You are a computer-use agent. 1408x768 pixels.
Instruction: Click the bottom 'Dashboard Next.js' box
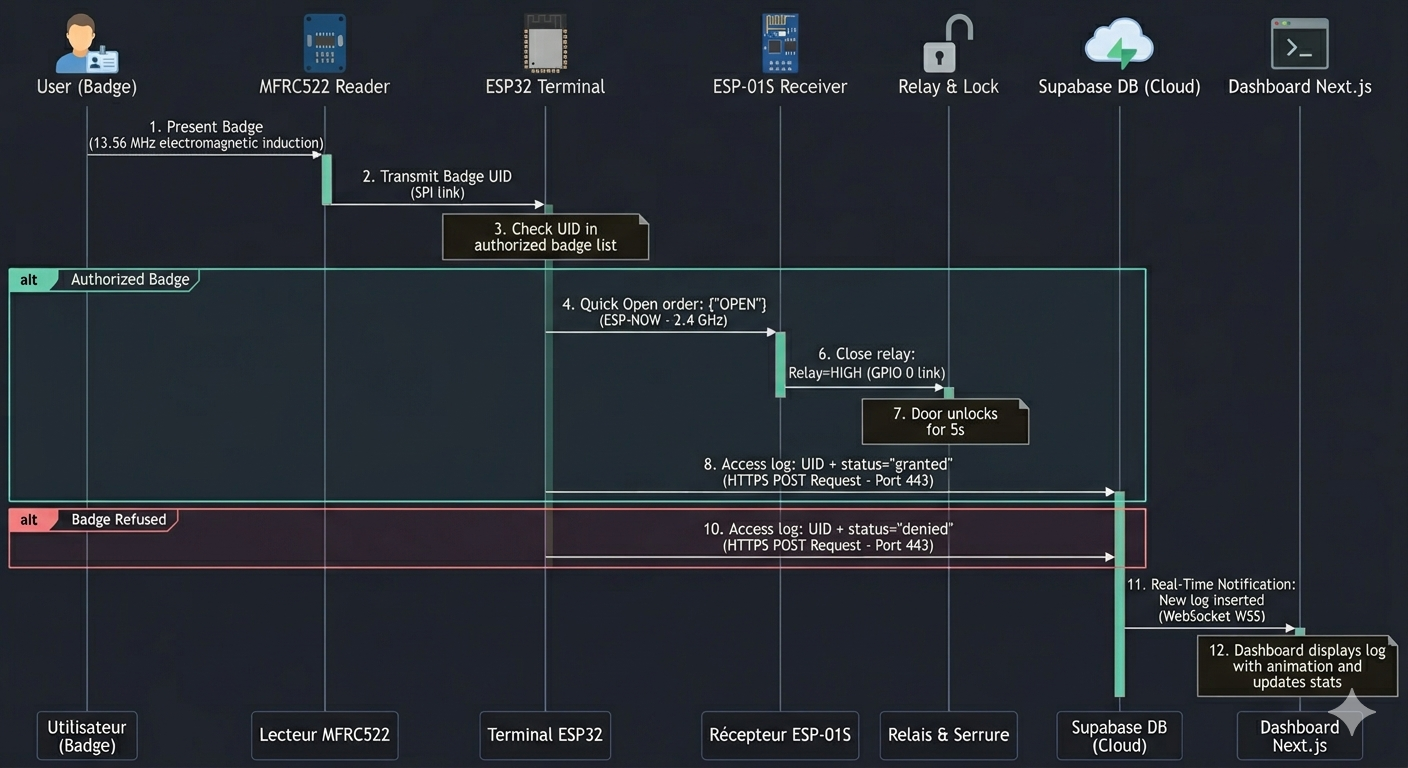click(x=1299, y=736)
